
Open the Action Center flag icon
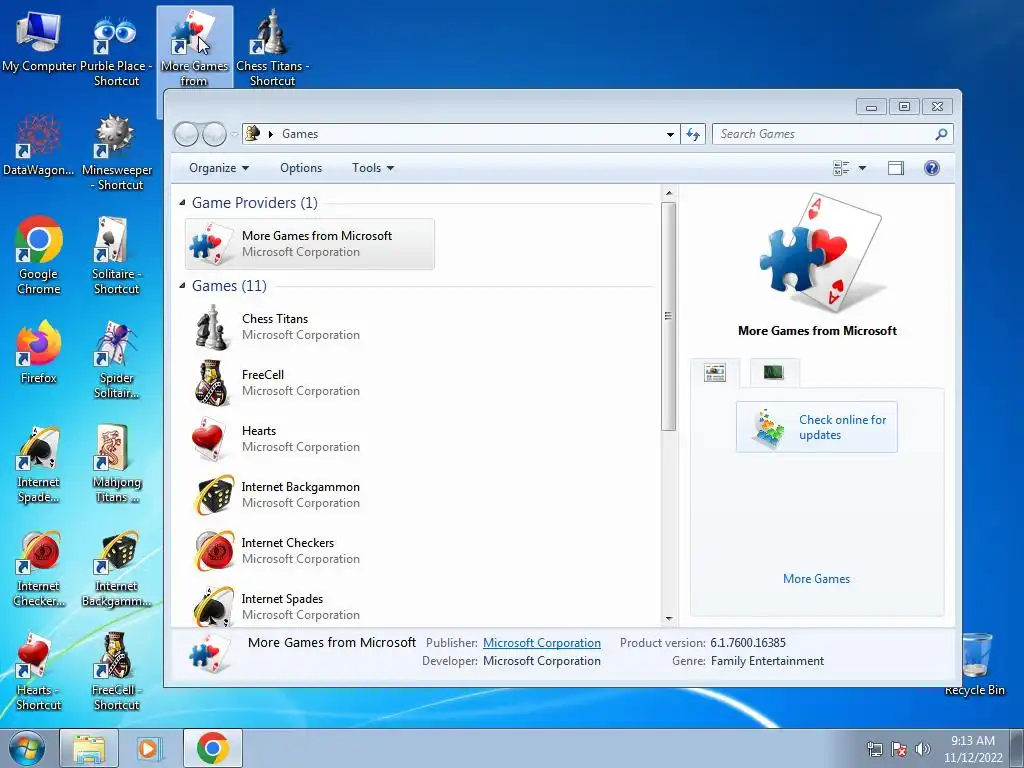coord(899,749)
